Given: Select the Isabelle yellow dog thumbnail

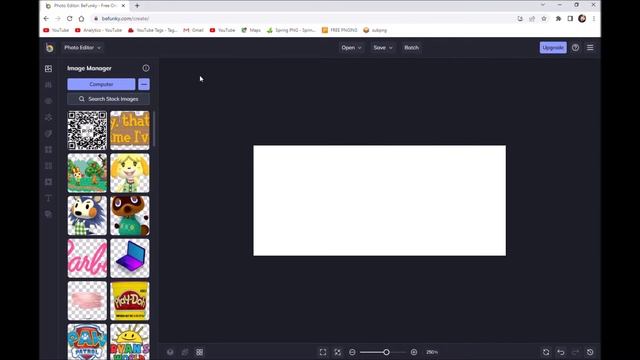Looking at the screenshot, I should coord(130,173).
